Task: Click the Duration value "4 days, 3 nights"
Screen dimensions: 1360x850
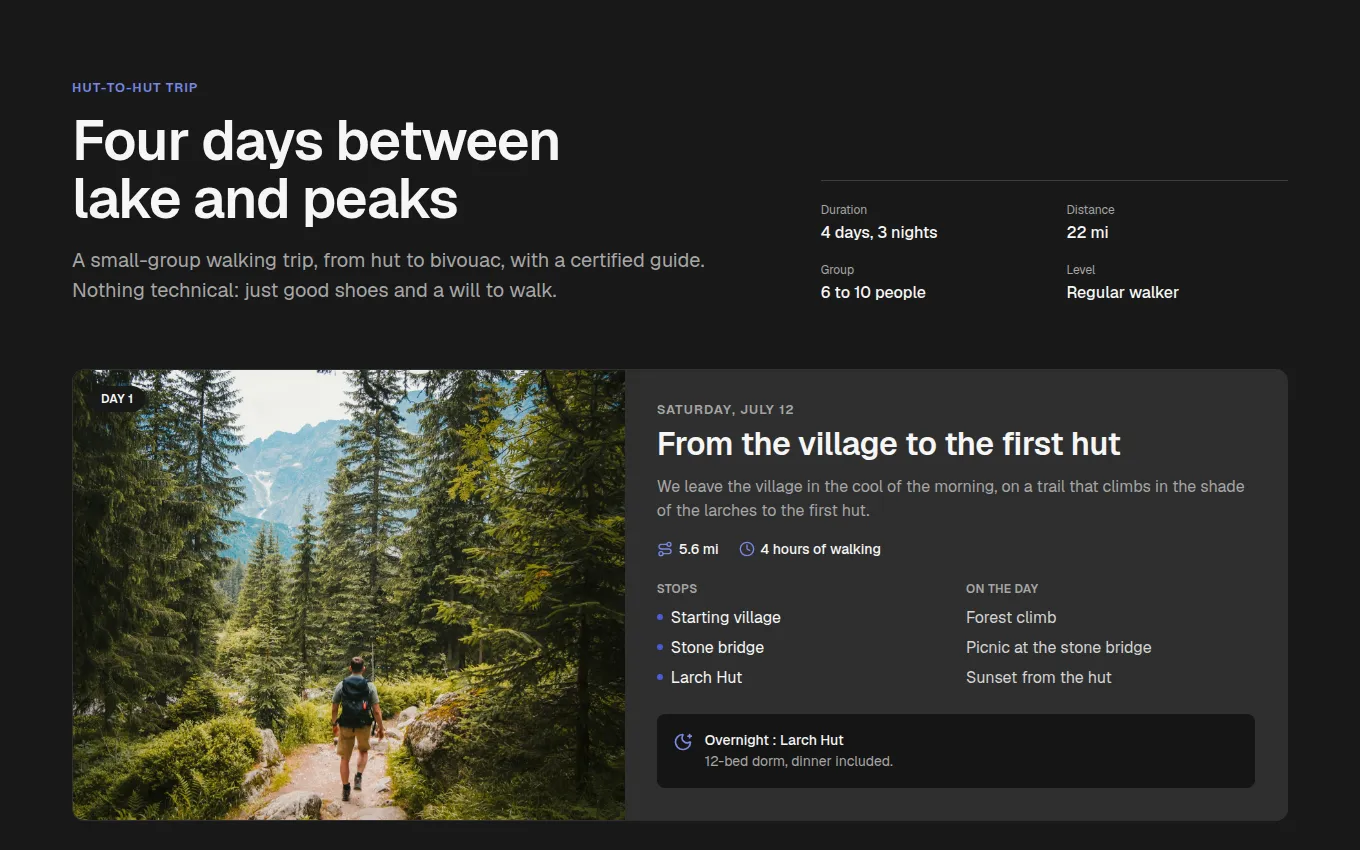Action: pyautogui.click(x=879, y=233)
